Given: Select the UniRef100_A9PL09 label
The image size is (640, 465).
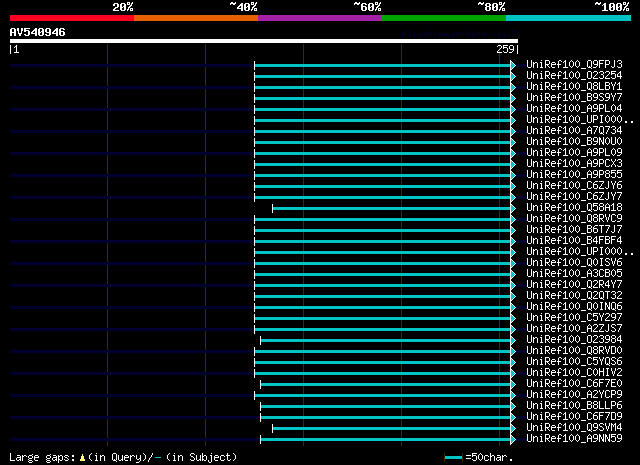Looking at the screenshot, I should pos(574,153).
